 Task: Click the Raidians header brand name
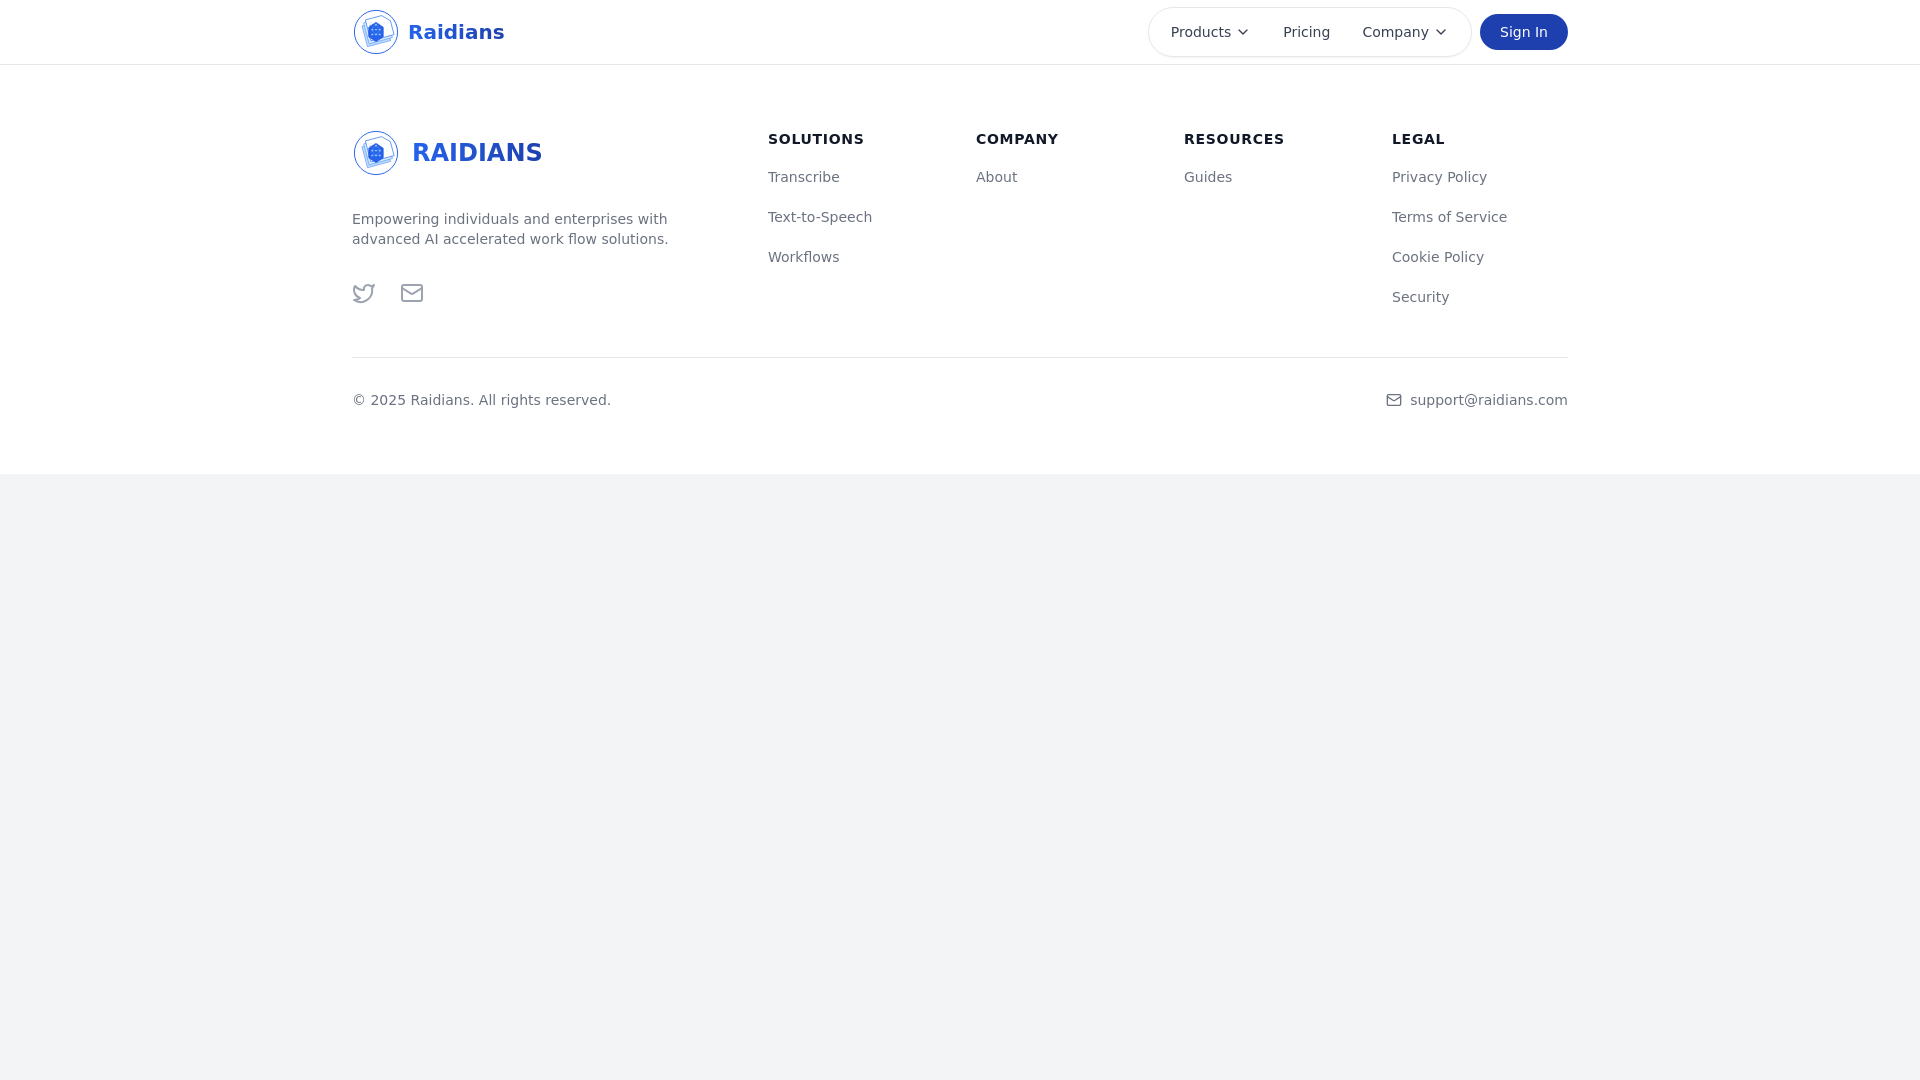tap(456, 32)
